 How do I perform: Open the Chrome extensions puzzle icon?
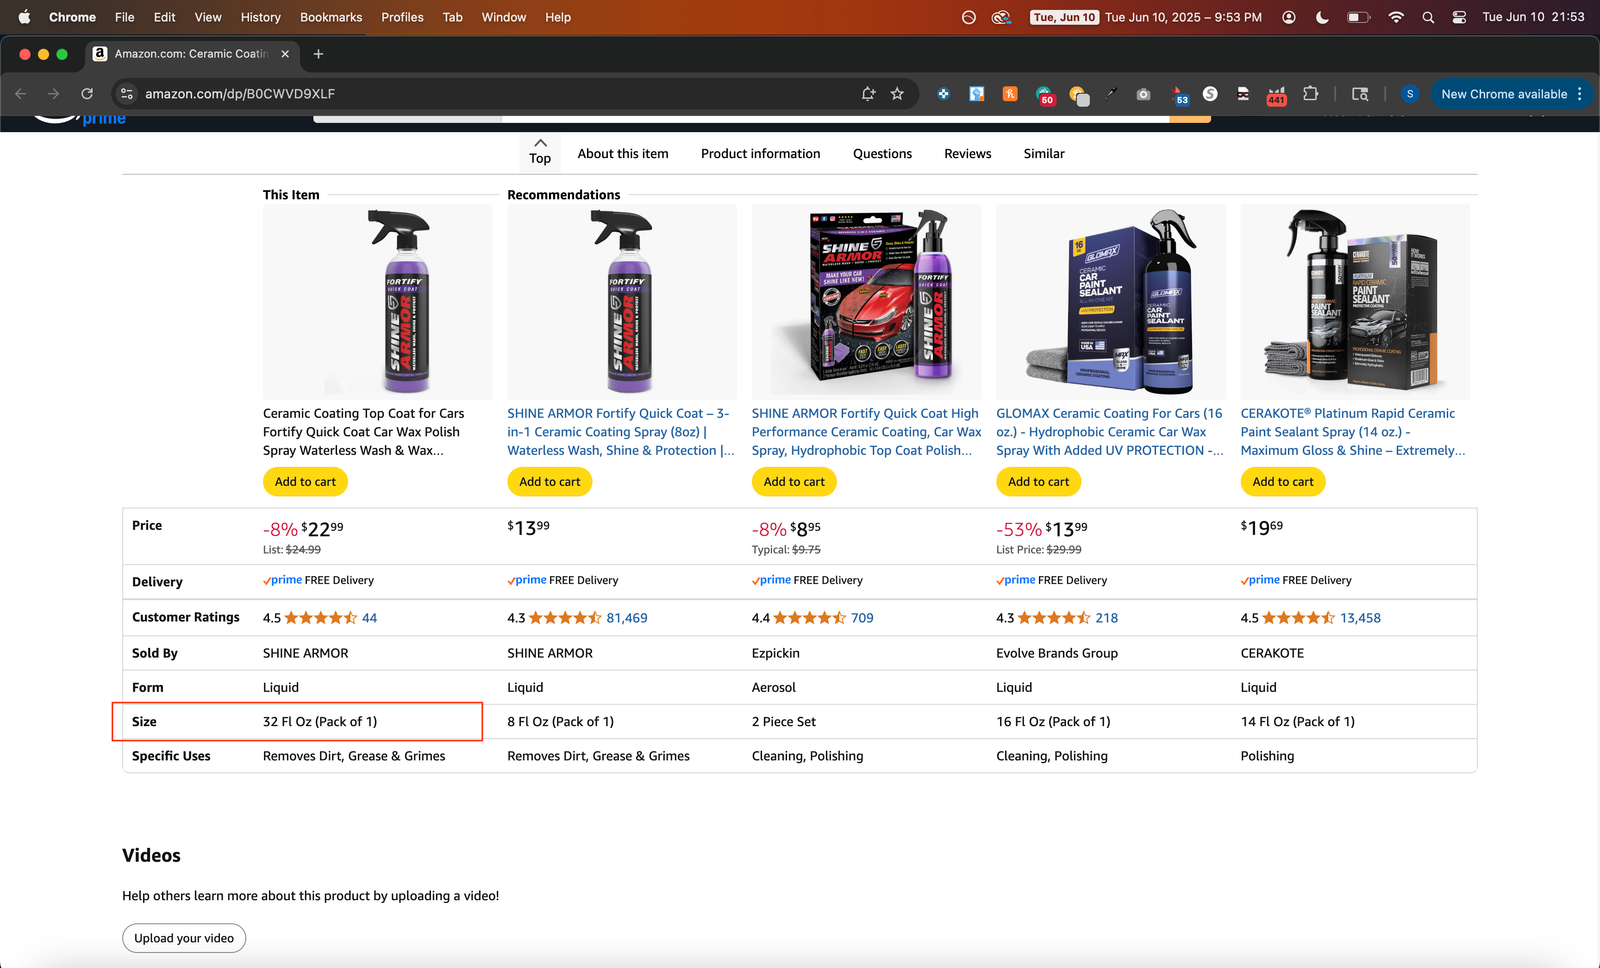1310,94
